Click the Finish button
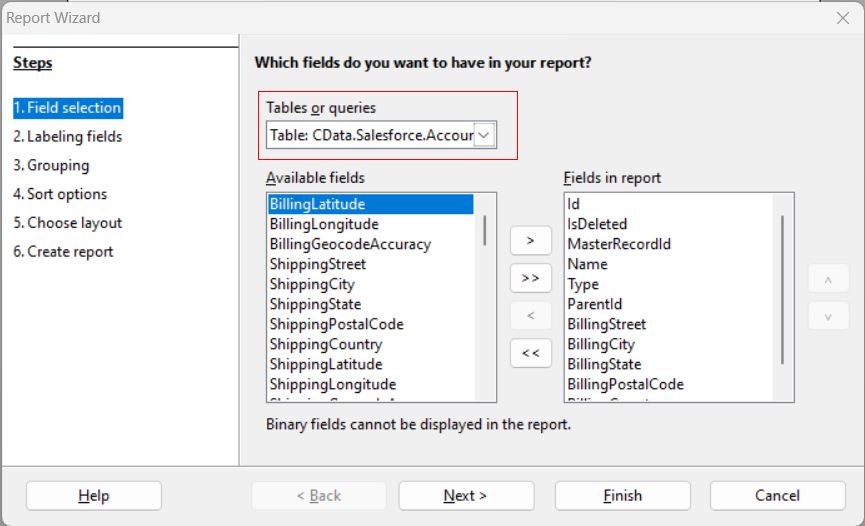Viewport: 865px width, 526px height. click(x=622, y=495)
